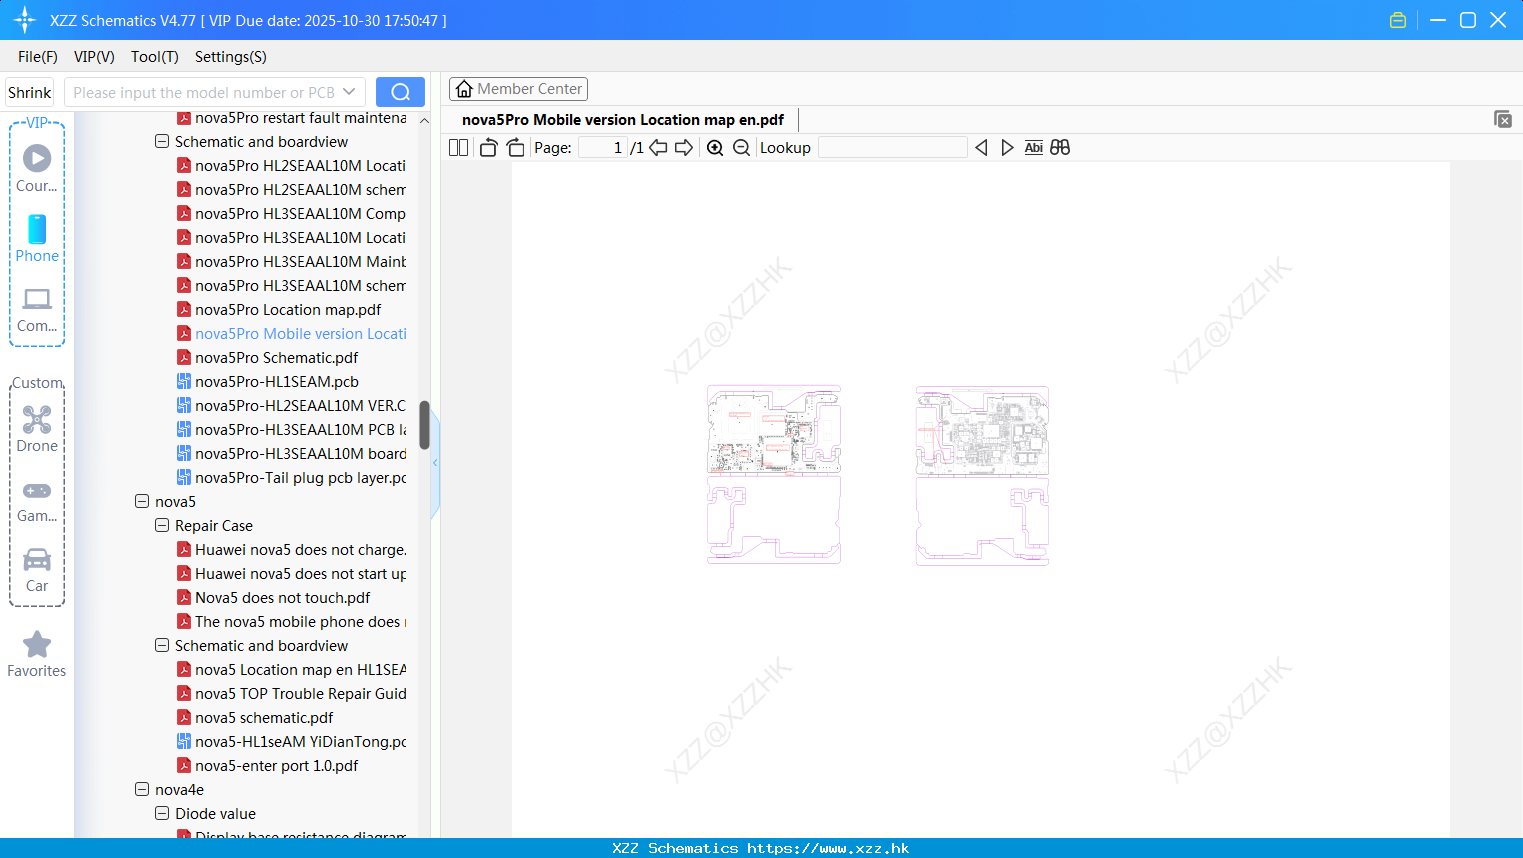Click the file tree vertical scrollbar thumb

(424, 425)
